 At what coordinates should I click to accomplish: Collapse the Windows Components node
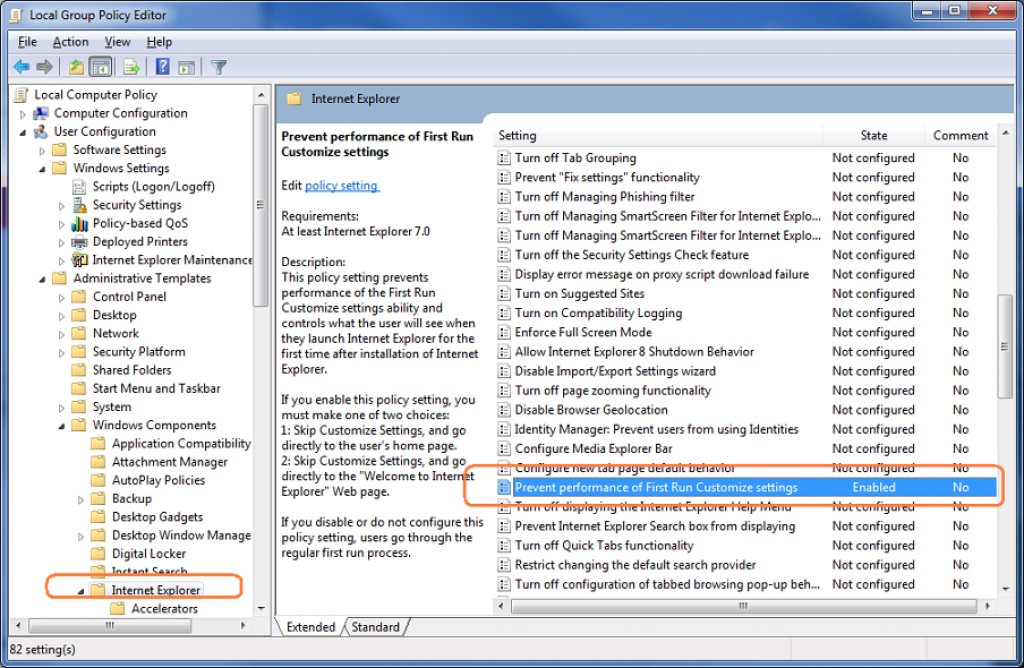tap(62, 426)
